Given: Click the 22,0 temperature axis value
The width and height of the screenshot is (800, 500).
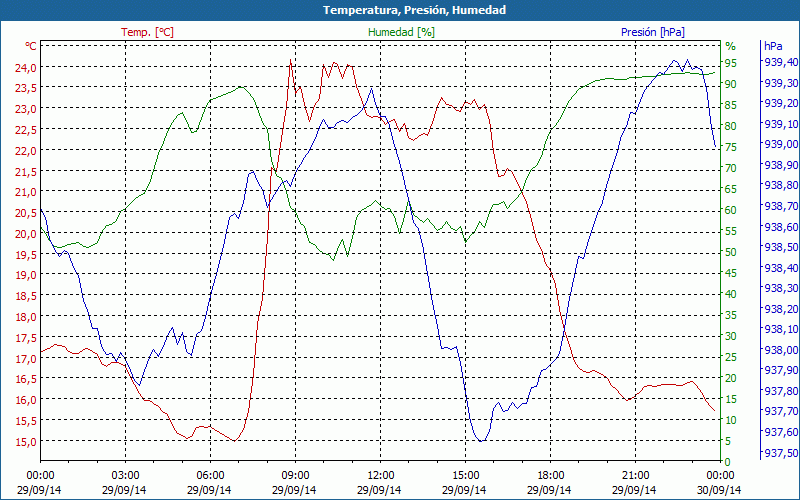Looking at the screenshot, I should coord(26,151).
